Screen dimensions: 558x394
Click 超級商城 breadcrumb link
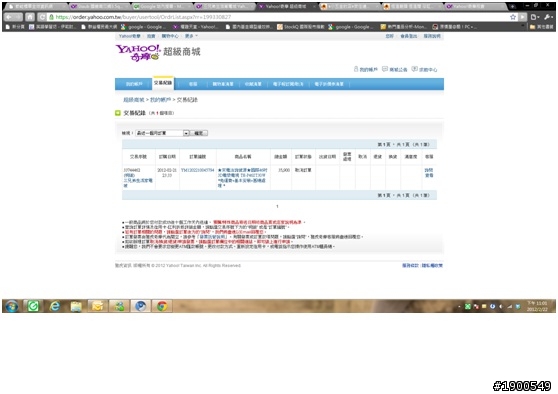click(133, 100)
